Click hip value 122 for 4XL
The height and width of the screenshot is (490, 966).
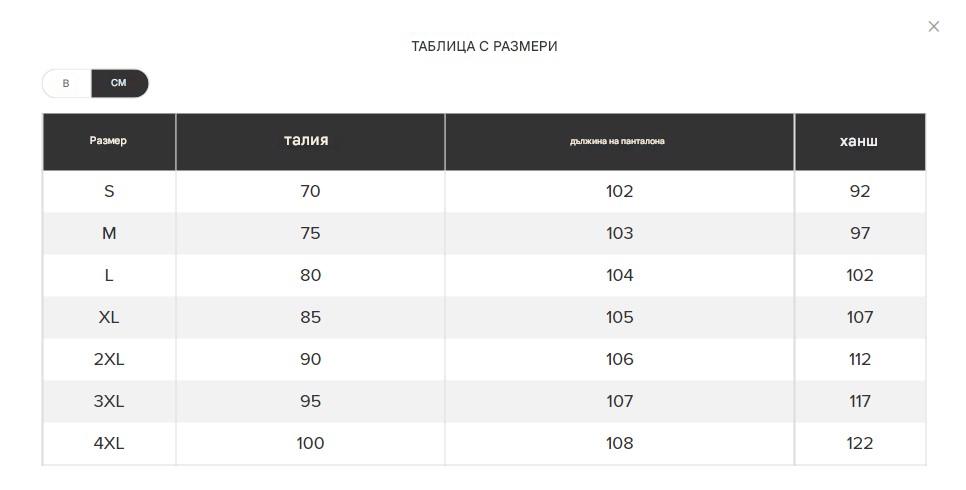click(x=859, y=443)
